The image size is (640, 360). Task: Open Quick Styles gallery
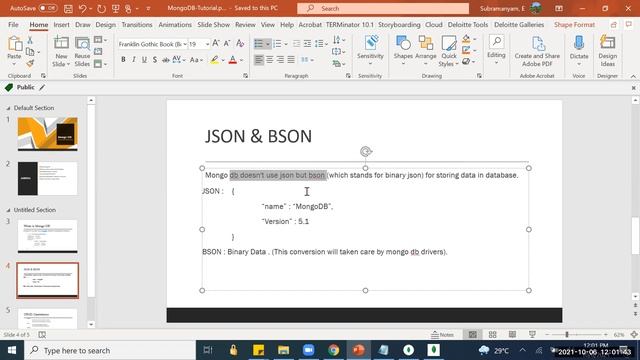[449, 51]
